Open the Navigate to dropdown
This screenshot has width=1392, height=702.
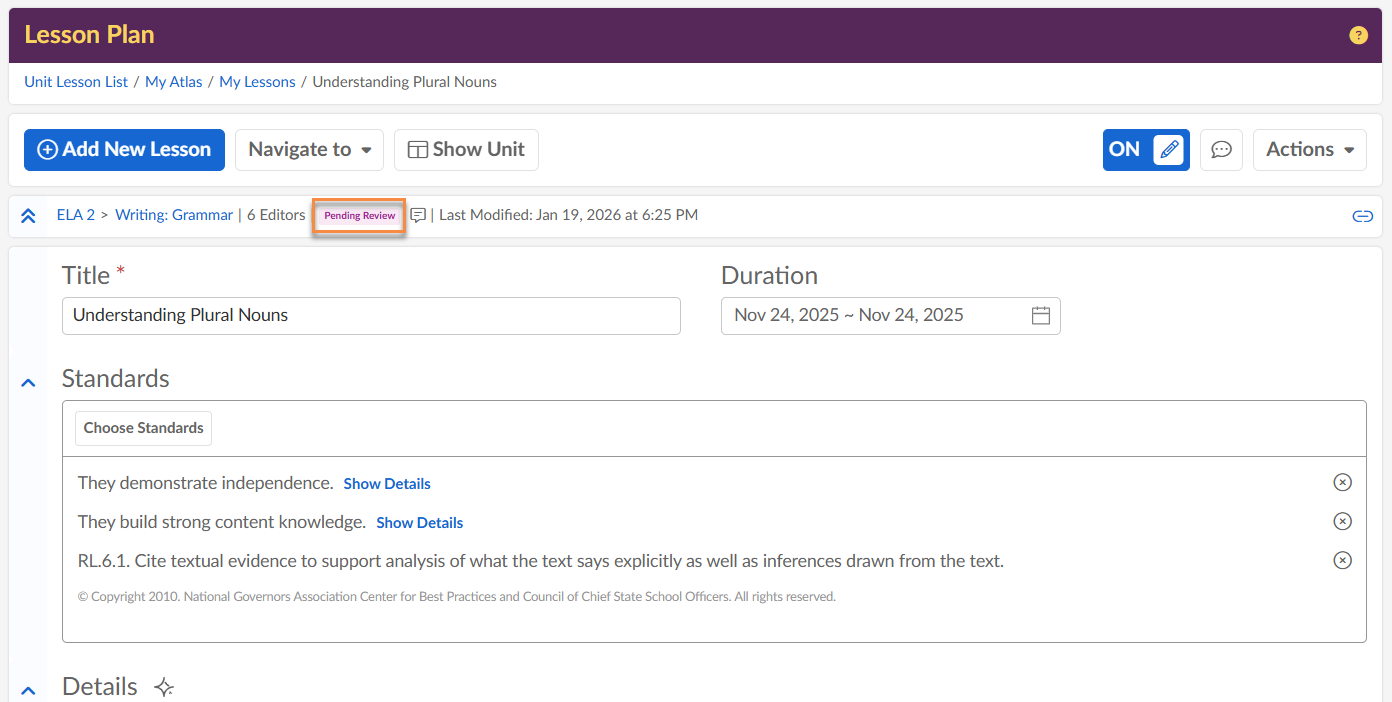pyautogui.click(x=309, y=150)
